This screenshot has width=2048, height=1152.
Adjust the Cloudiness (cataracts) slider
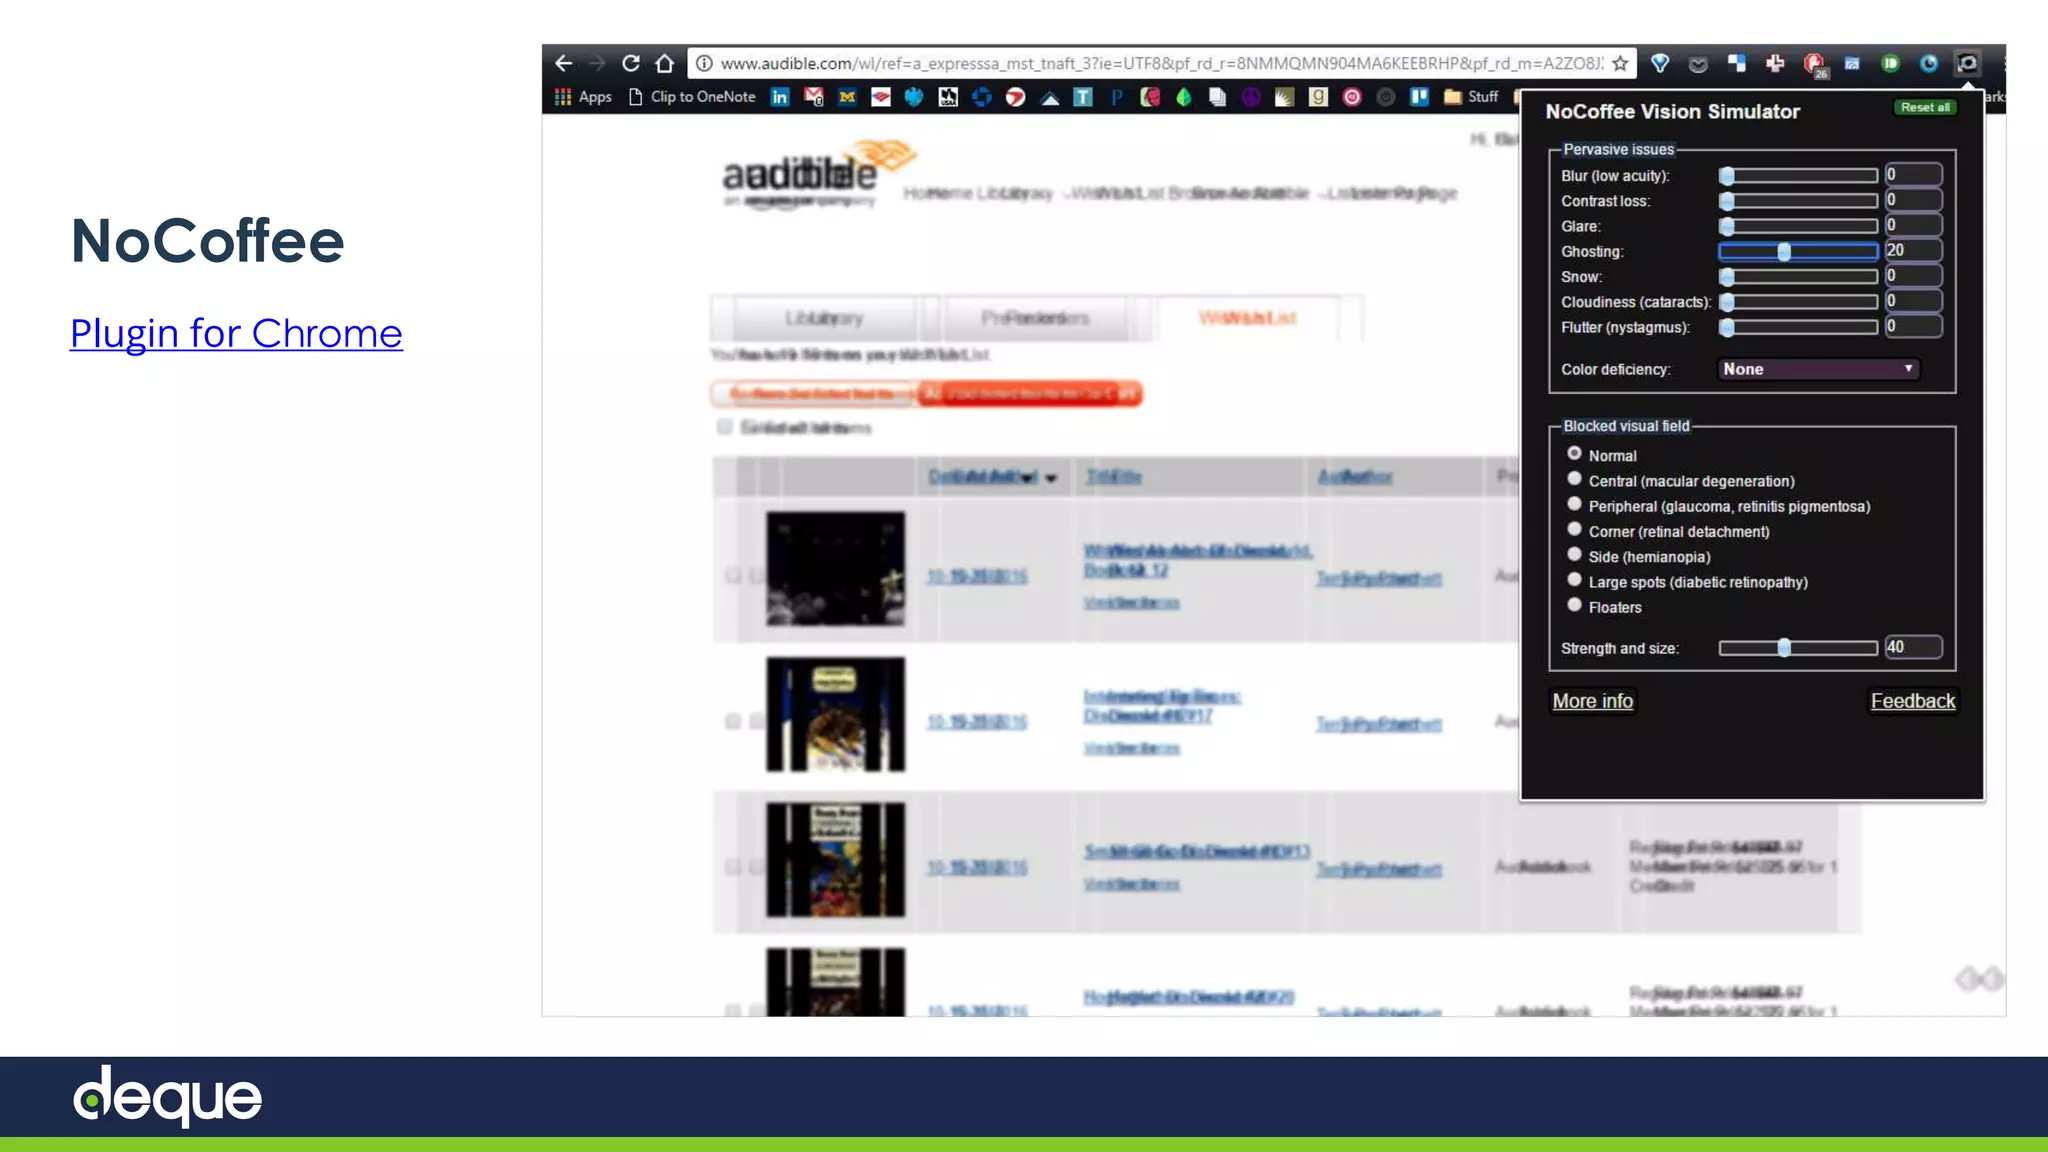[x=1798, y=301]
